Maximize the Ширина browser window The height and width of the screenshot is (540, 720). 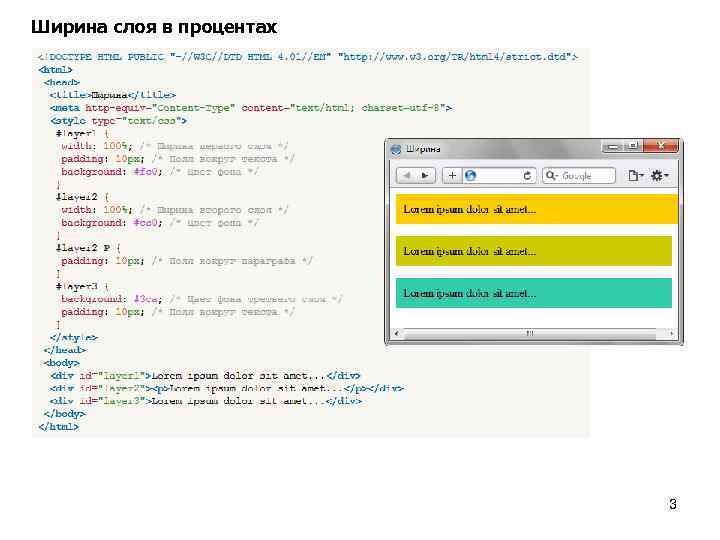[x=634, y=146]
